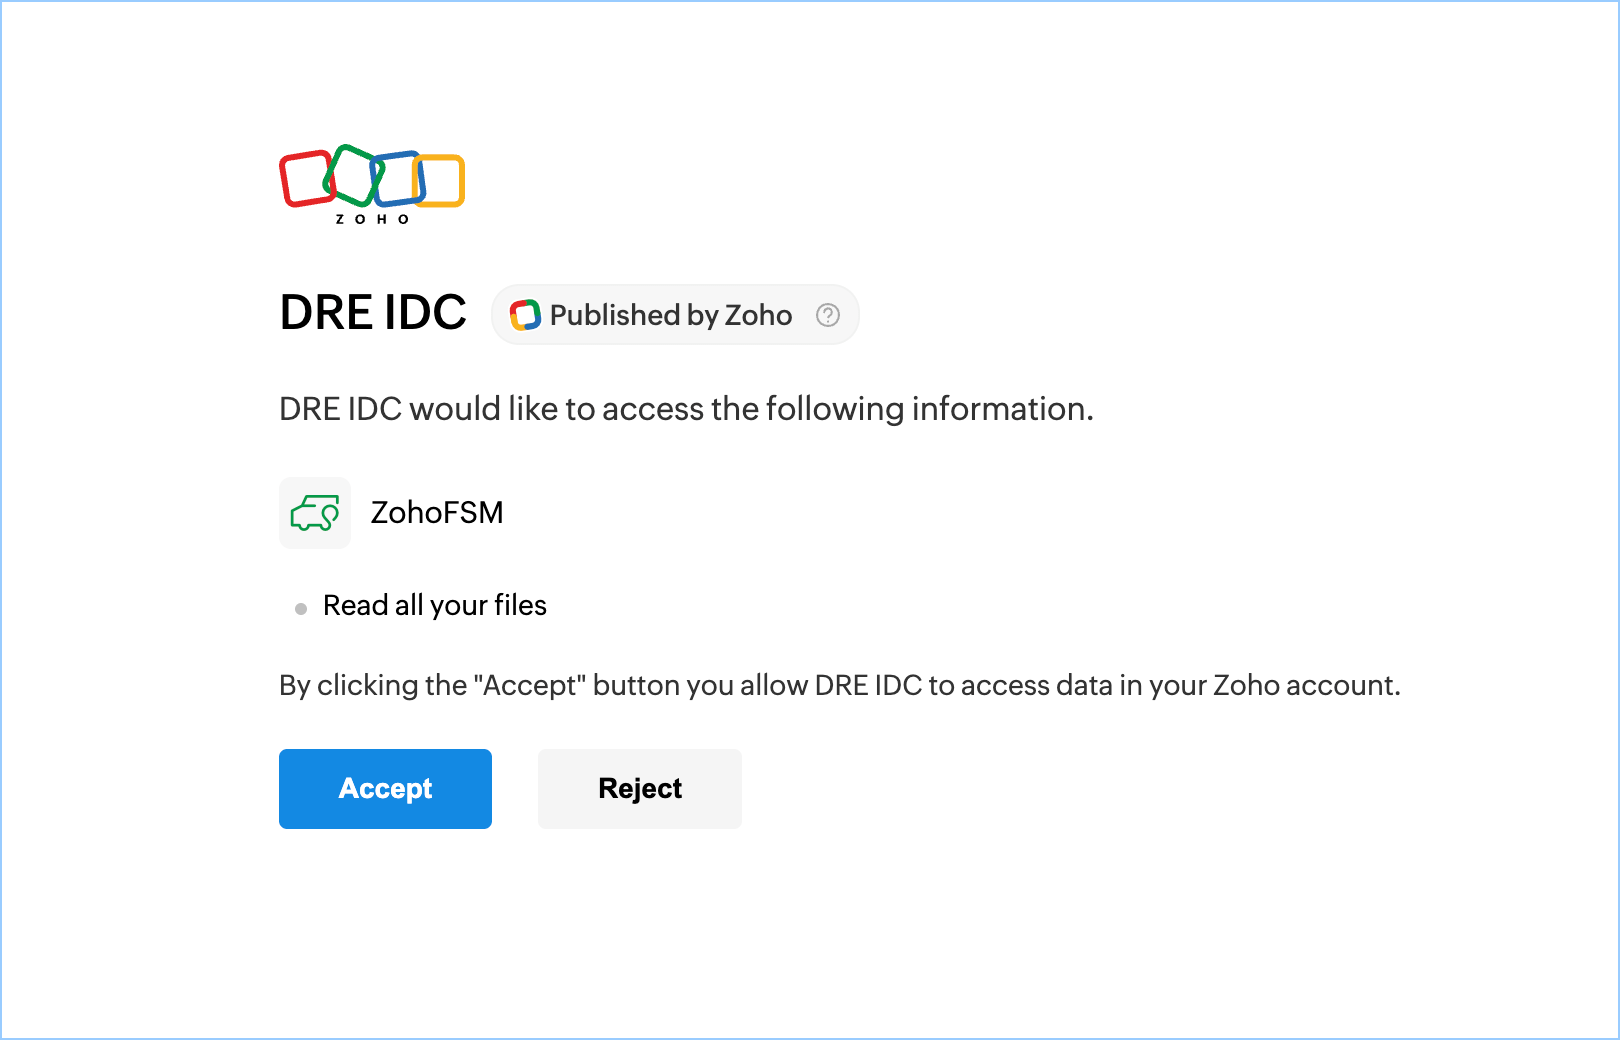The image size is (1620, 1040).
Task: Click the ZohoFSM service label
Action: coord(437,512)
